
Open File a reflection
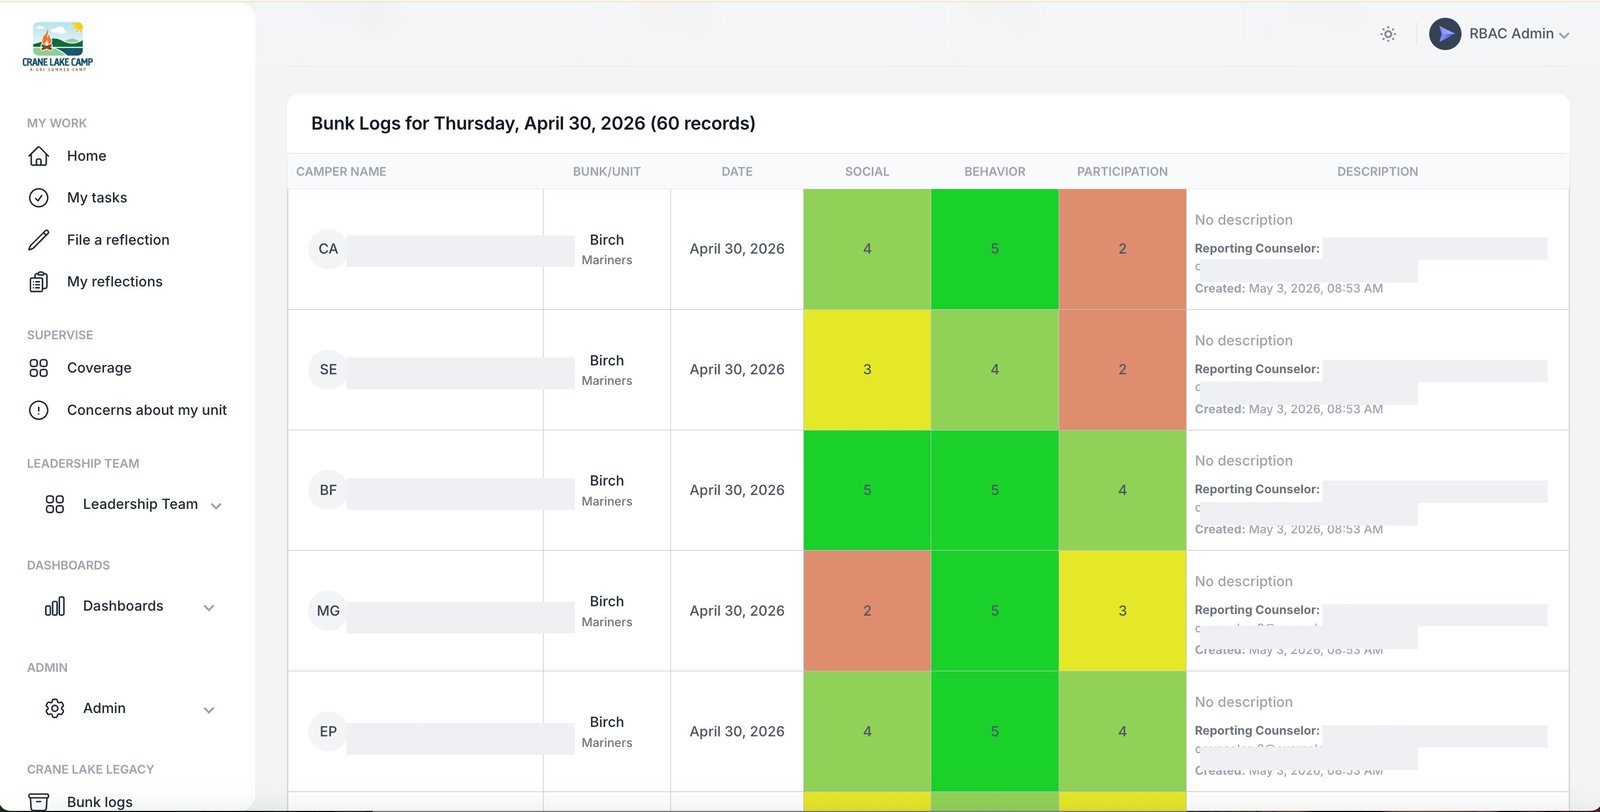pyautogui.click(x=118, y=240)
